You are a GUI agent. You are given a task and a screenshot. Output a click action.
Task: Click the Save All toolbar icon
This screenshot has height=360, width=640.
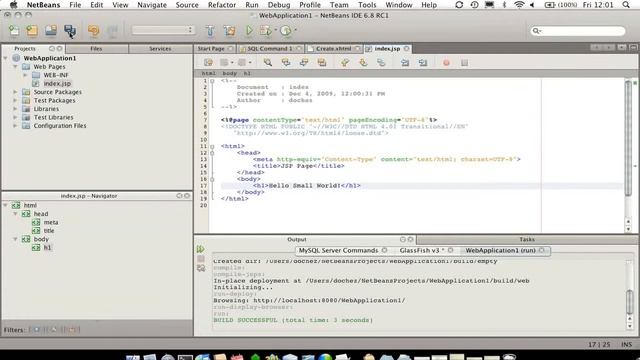(x=70, y=31)
